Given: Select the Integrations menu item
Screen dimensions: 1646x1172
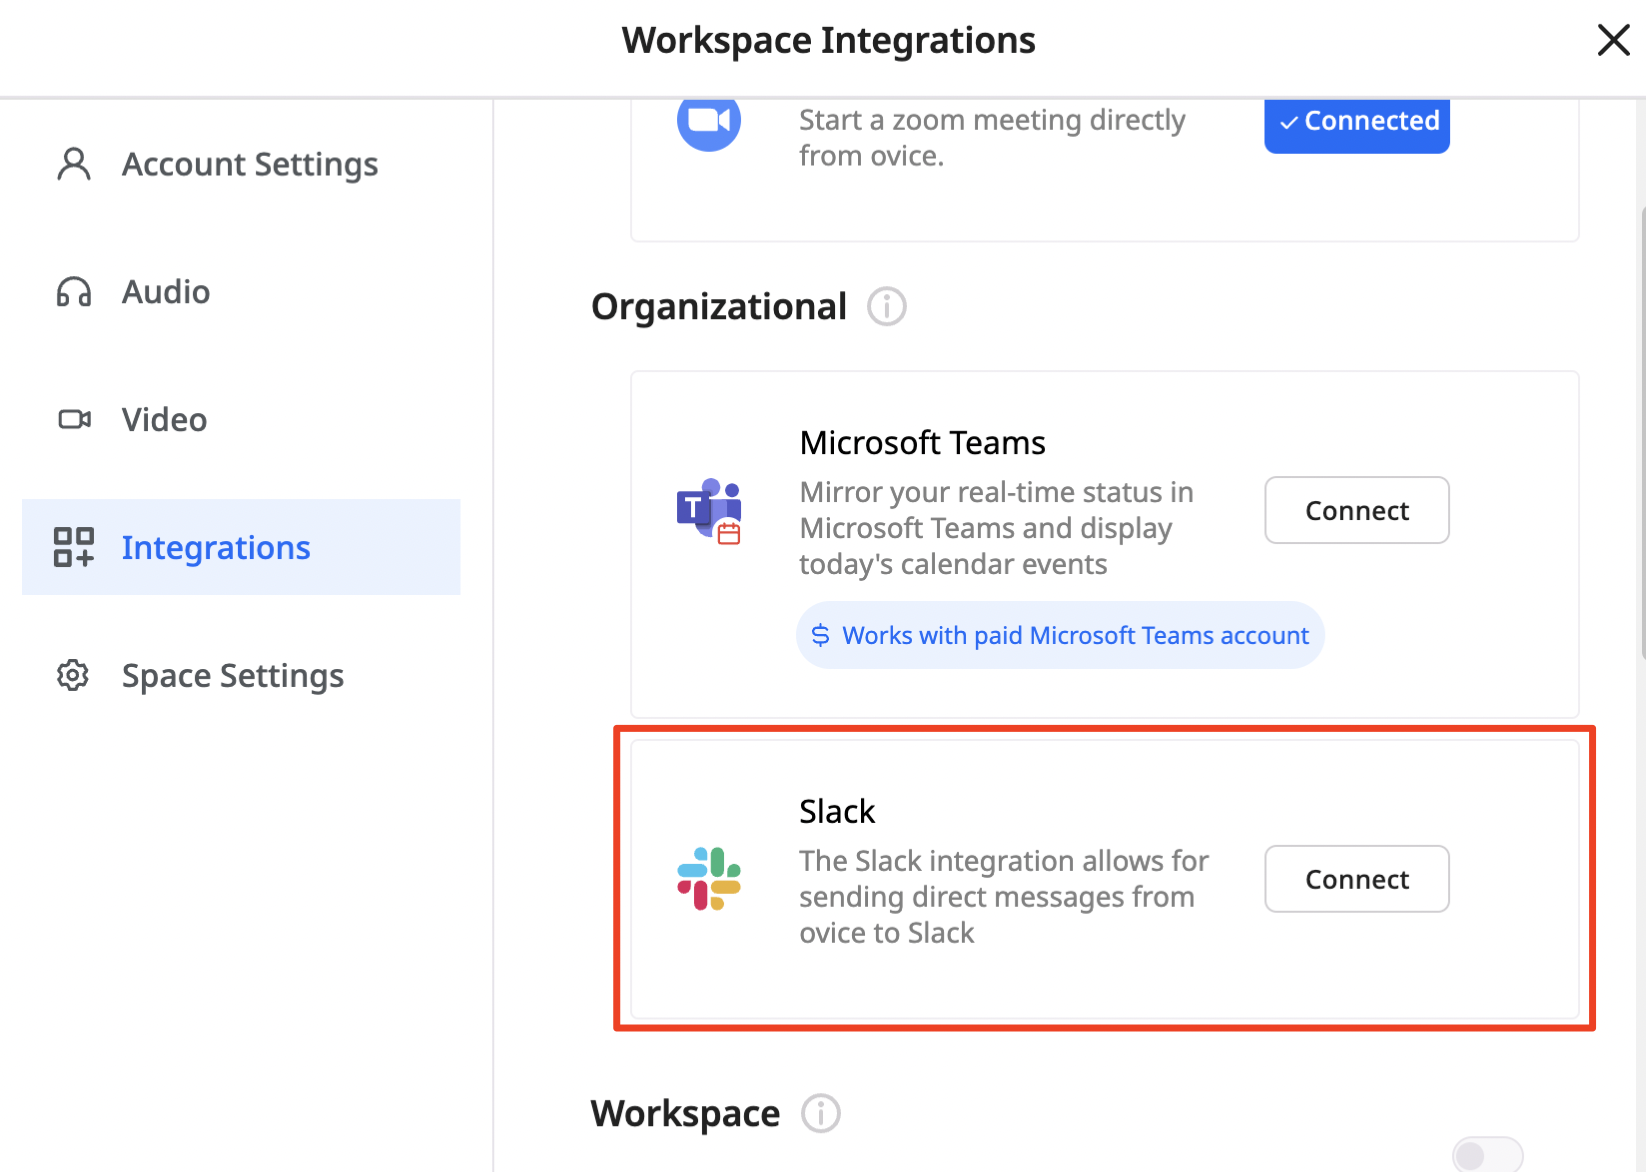Looking at the screenshot, I should [x=241, y=547].
